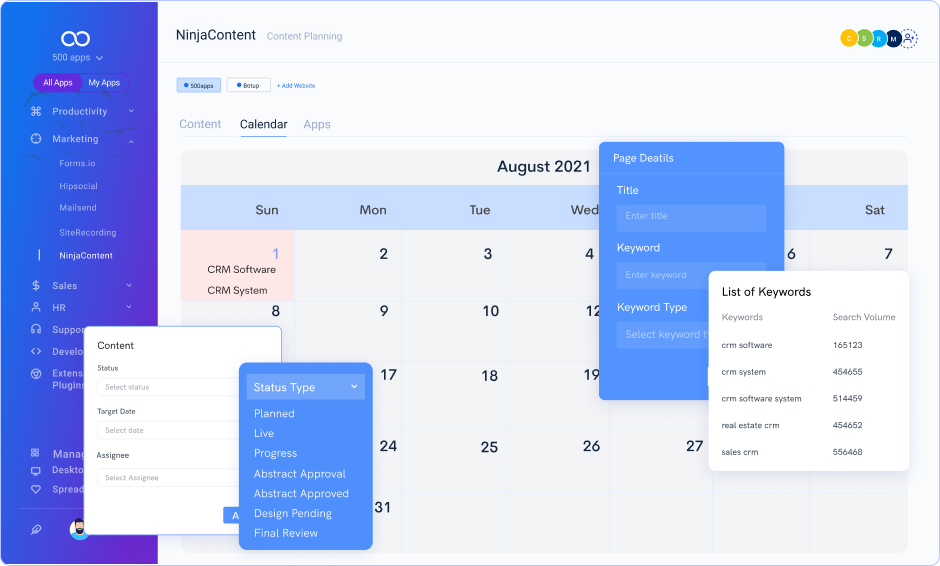The width and height of the screenshot is (940, 566).
Task: Click the HR person icon
Action: click(x=36, y=308)
